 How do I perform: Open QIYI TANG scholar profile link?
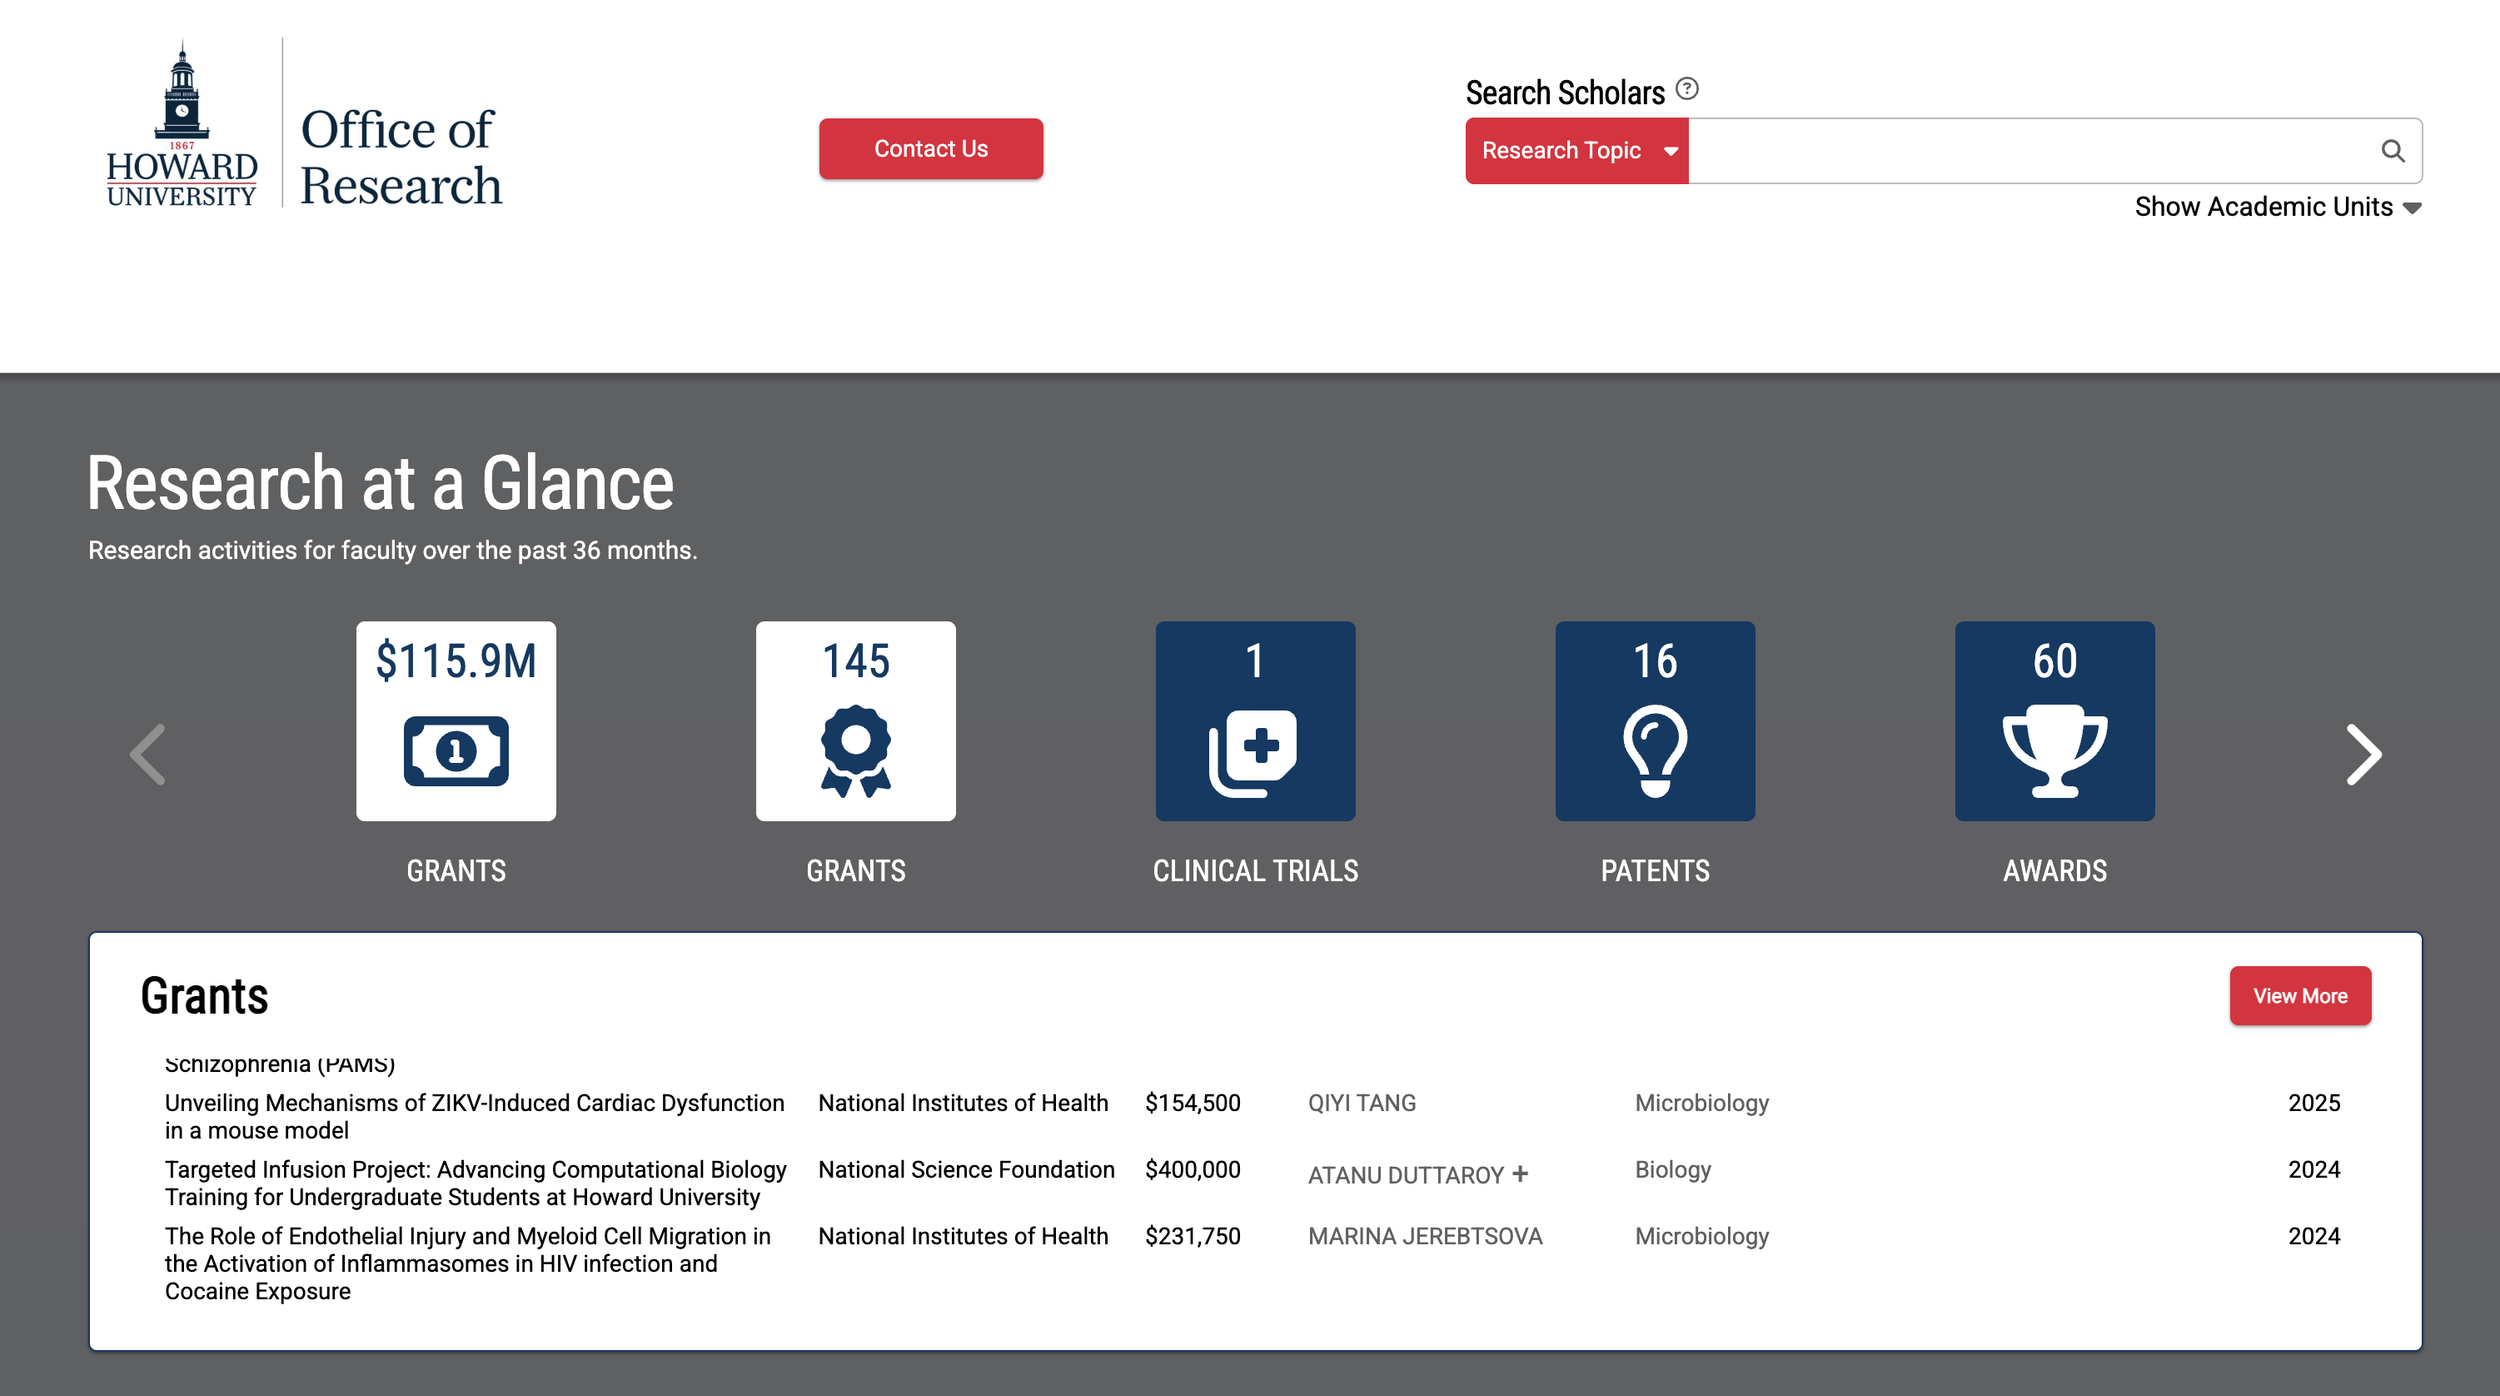point(1361,1103)
